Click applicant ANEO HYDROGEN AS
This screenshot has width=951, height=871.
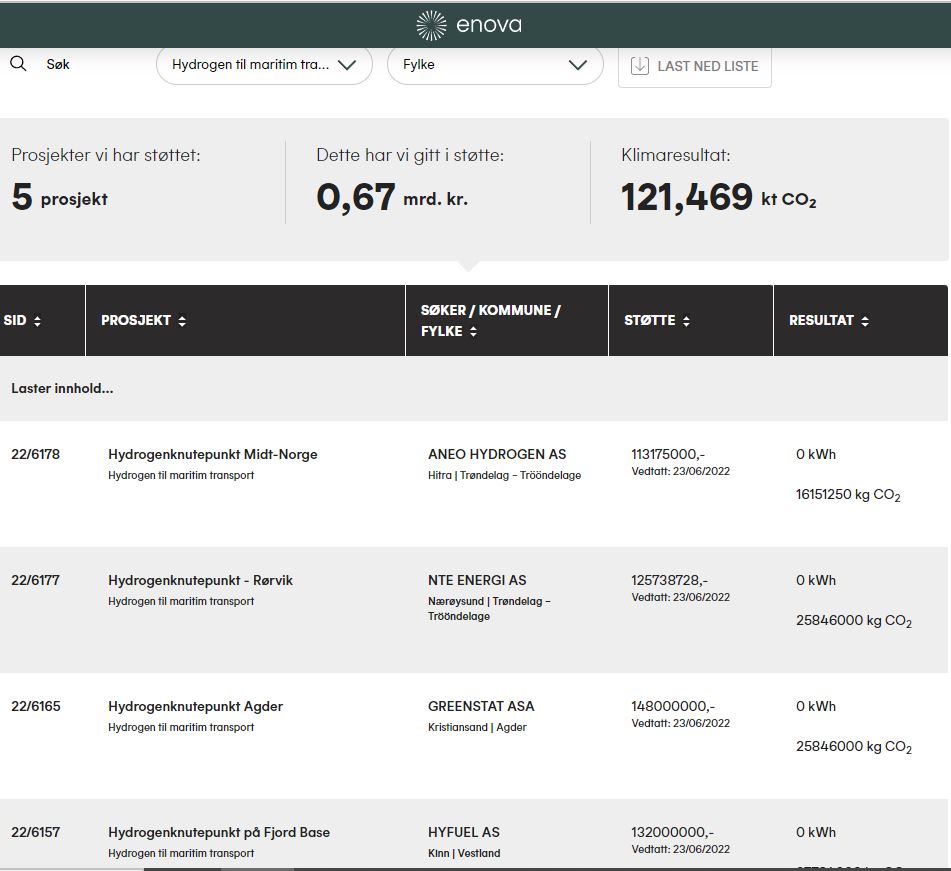click(x=497, y=454)
